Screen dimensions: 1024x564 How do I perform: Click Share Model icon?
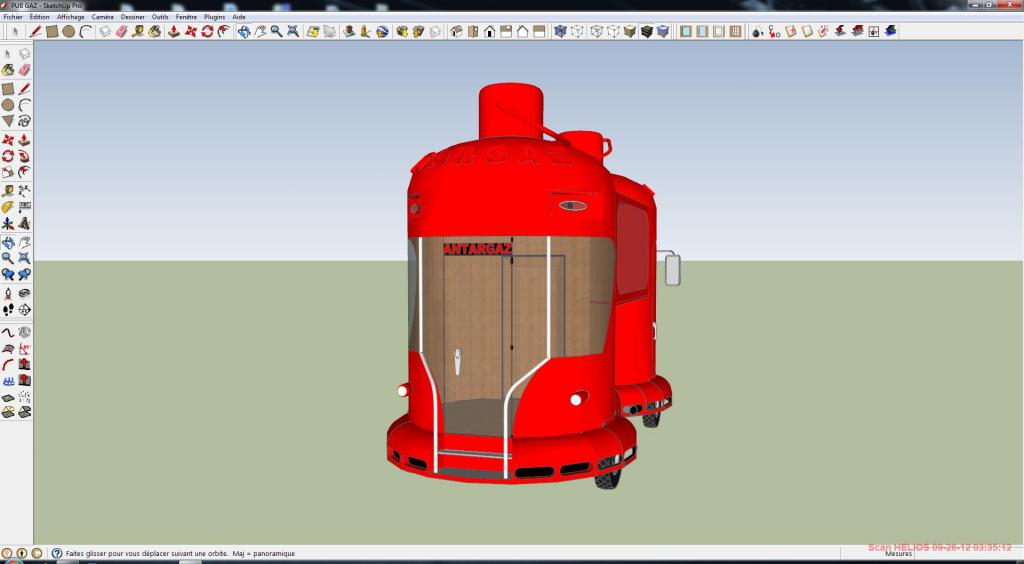click(418, 31)
